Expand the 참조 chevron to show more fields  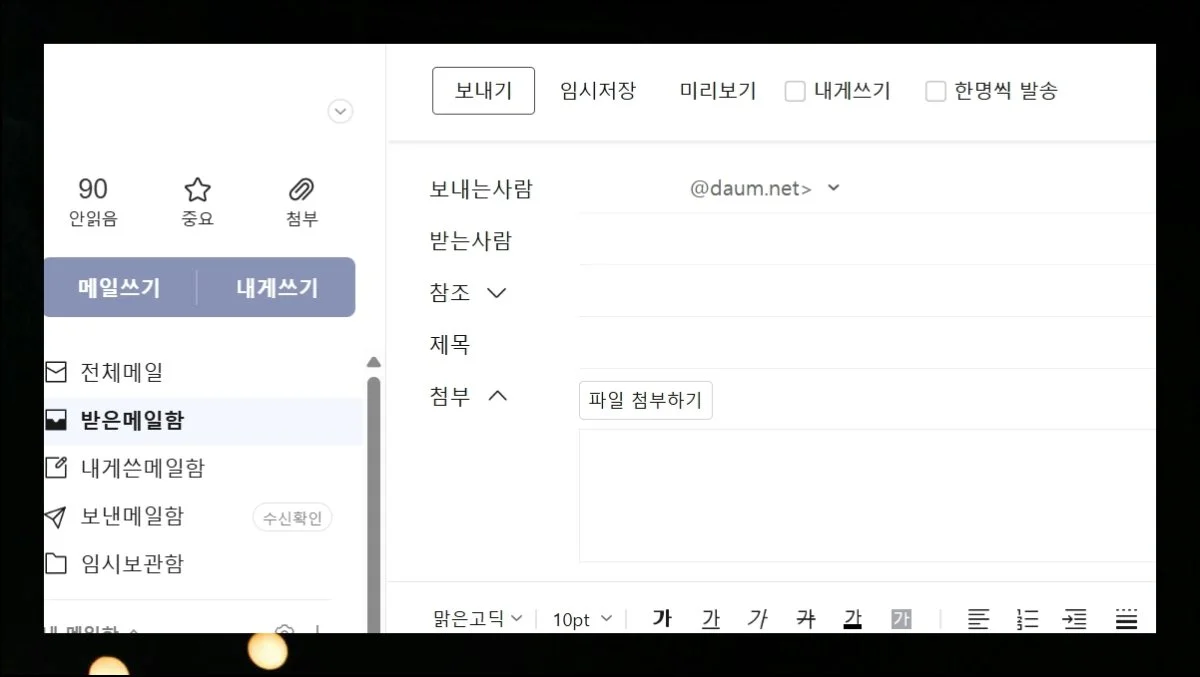point(496,293)
